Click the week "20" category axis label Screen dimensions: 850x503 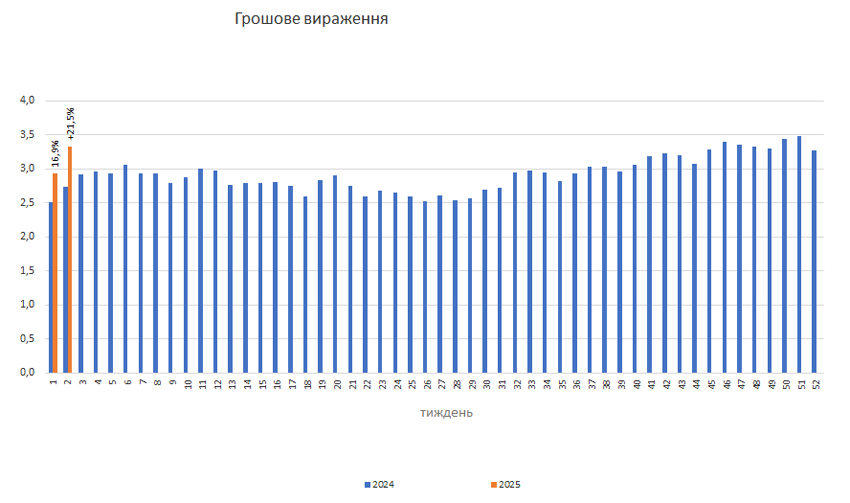(x=338, y=384)
